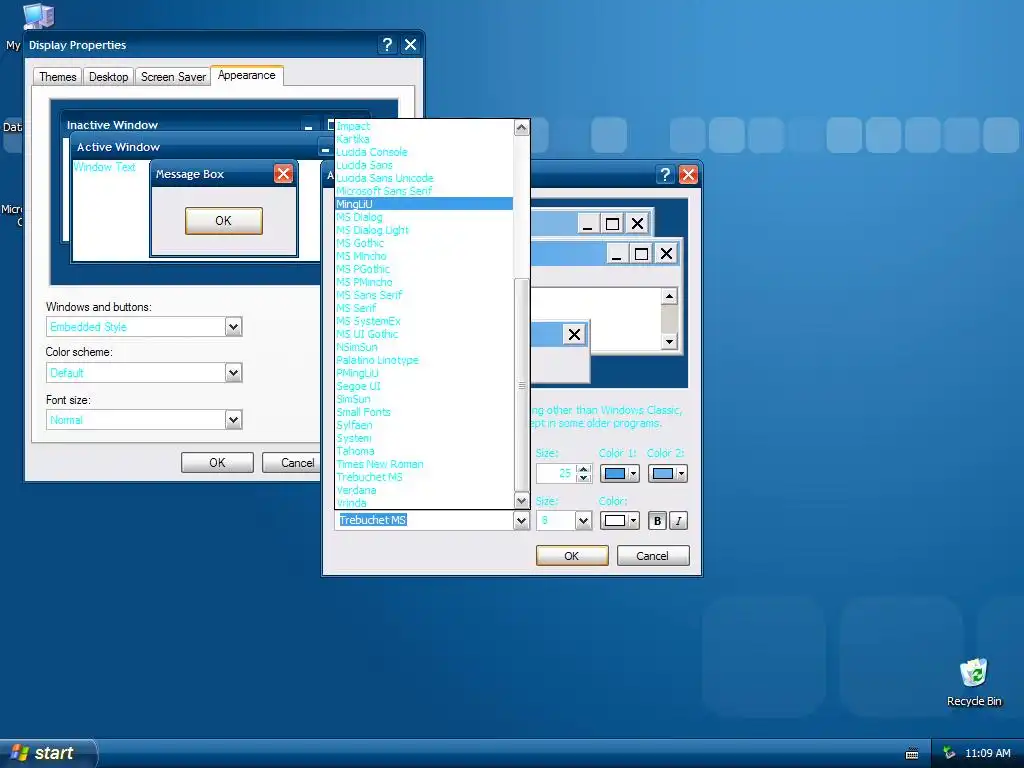Select Segoe UI in the font list

tap(424, 386)
